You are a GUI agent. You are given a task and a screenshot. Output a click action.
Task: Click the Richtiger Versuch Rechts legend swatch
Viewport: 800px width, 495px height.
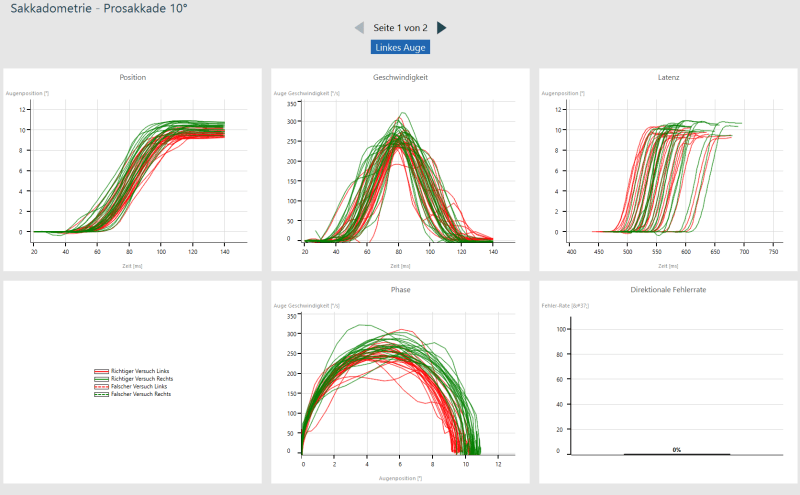pos(101,379)
